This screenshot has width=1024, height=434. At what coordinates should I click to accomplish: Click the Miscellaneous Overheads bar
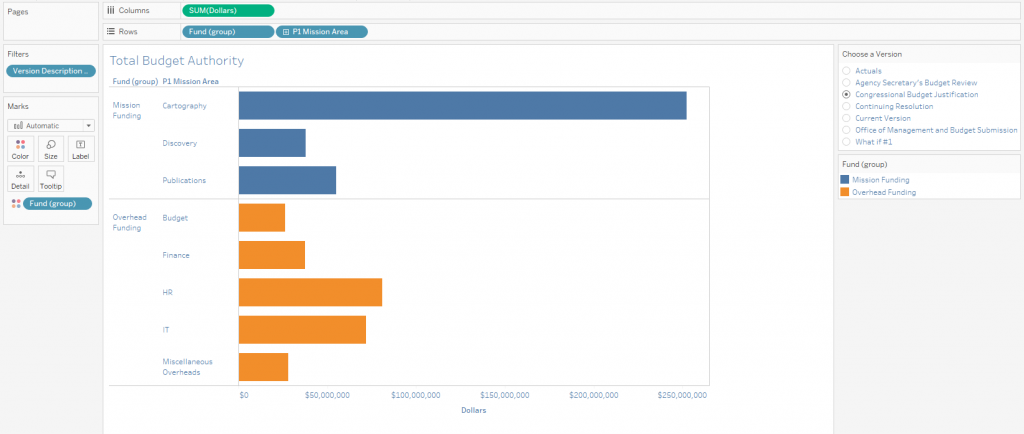click(x=263, y=367)
